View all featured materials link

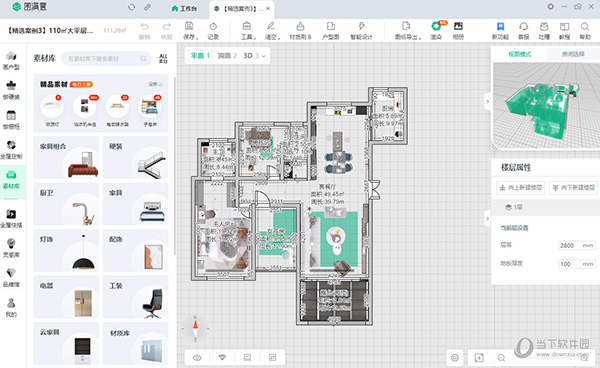155,84
